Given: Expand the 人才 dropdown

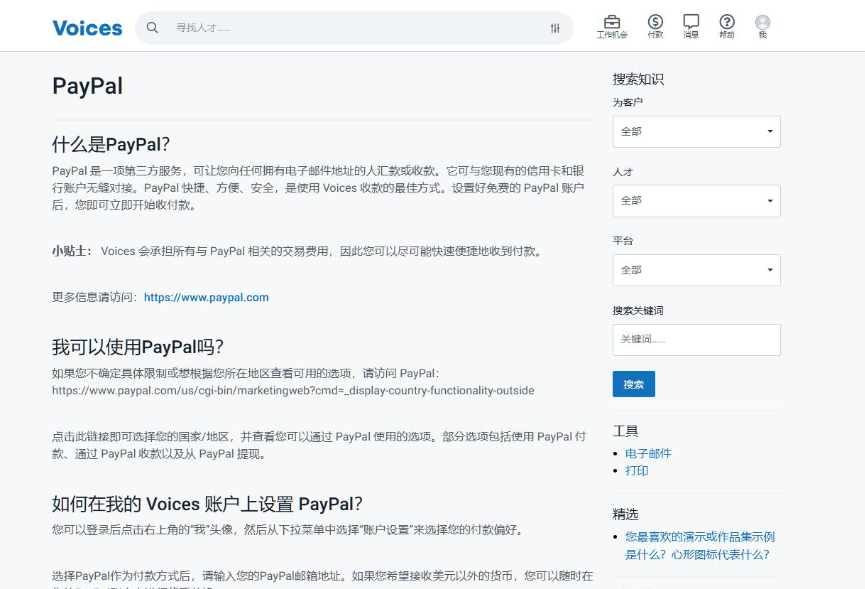Looking at the screenshot, I should [x=696, y=201].
